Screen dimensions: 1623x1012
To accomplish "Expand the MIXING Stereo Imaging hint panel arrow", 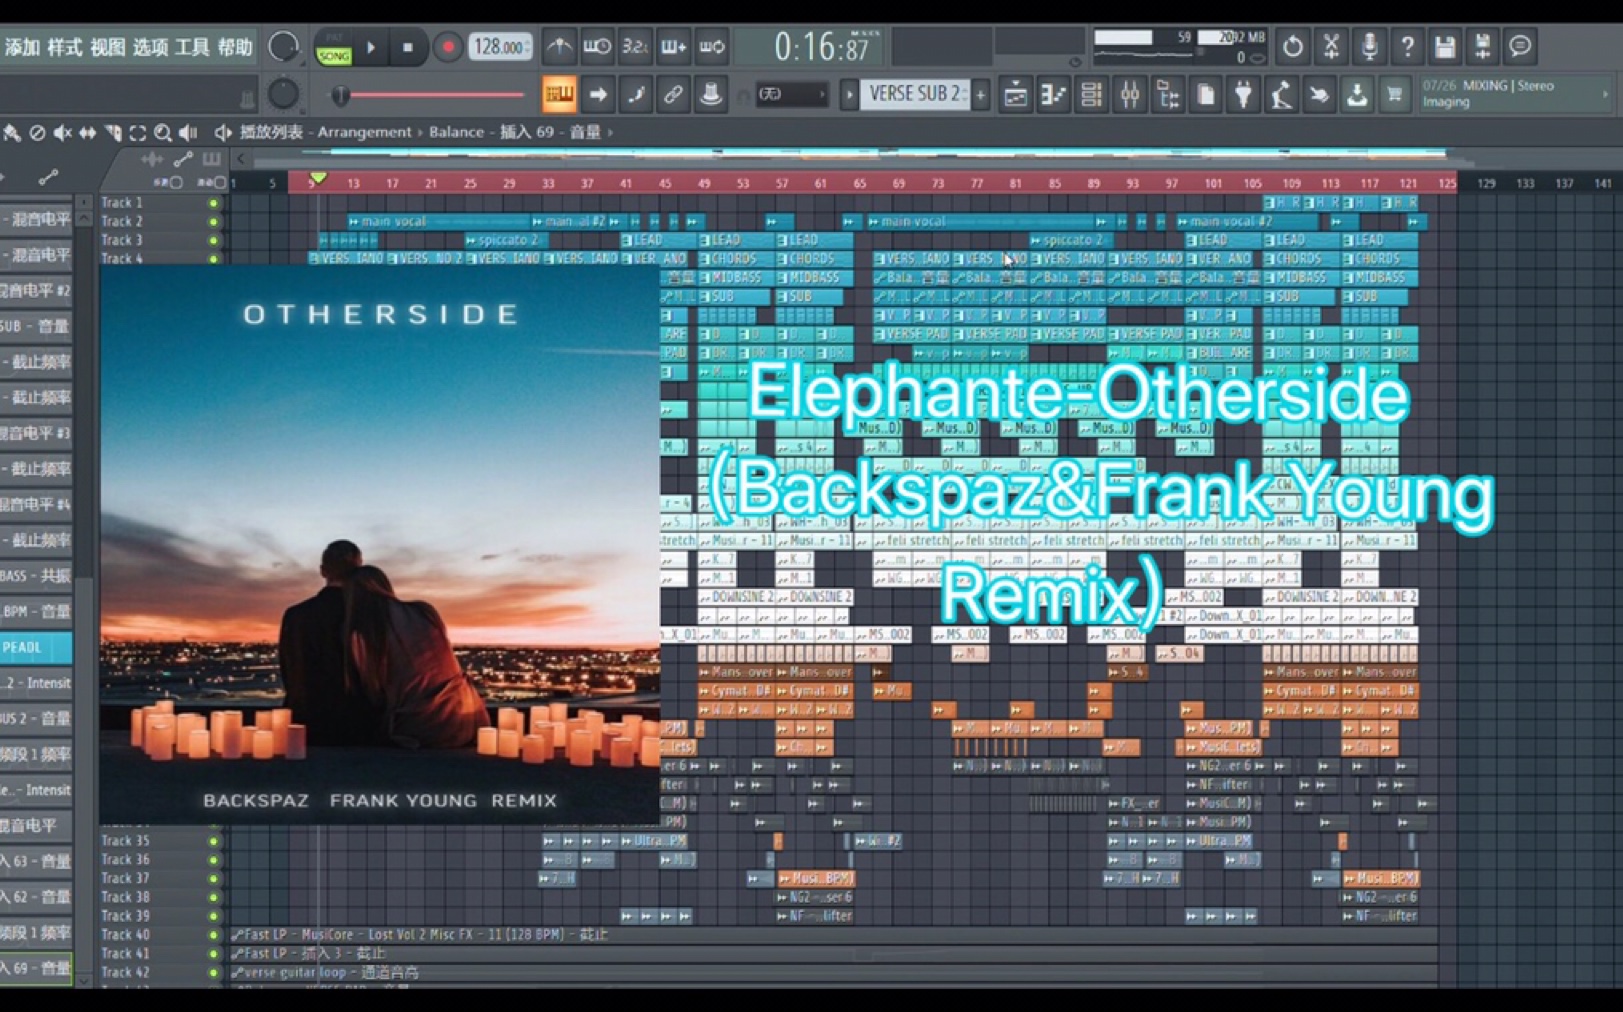I will (x=1606, y=94).
